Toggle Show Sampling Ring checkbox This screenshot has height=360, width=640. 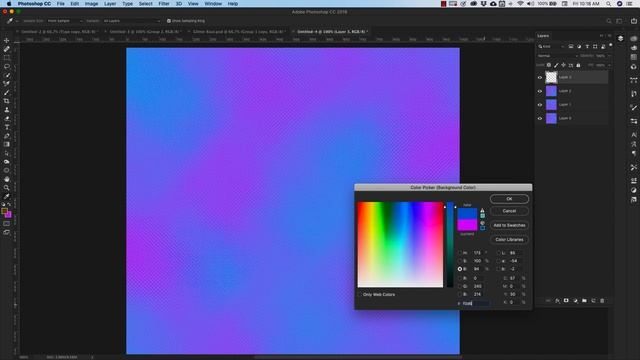pyautogui.click(x=169, y=21)
